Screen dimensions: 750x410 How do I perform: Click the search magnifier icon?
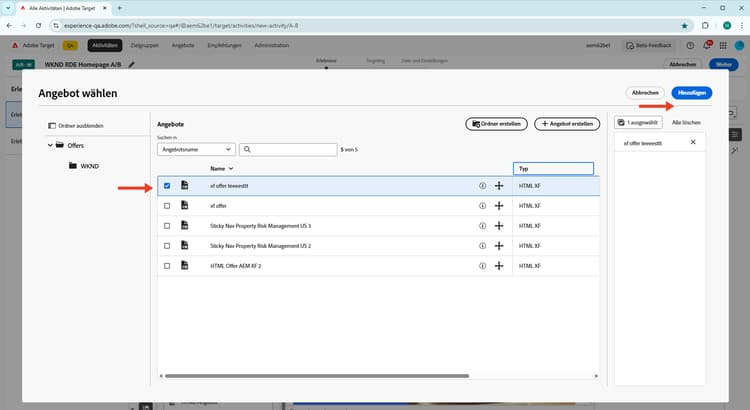tap(247, 149)
